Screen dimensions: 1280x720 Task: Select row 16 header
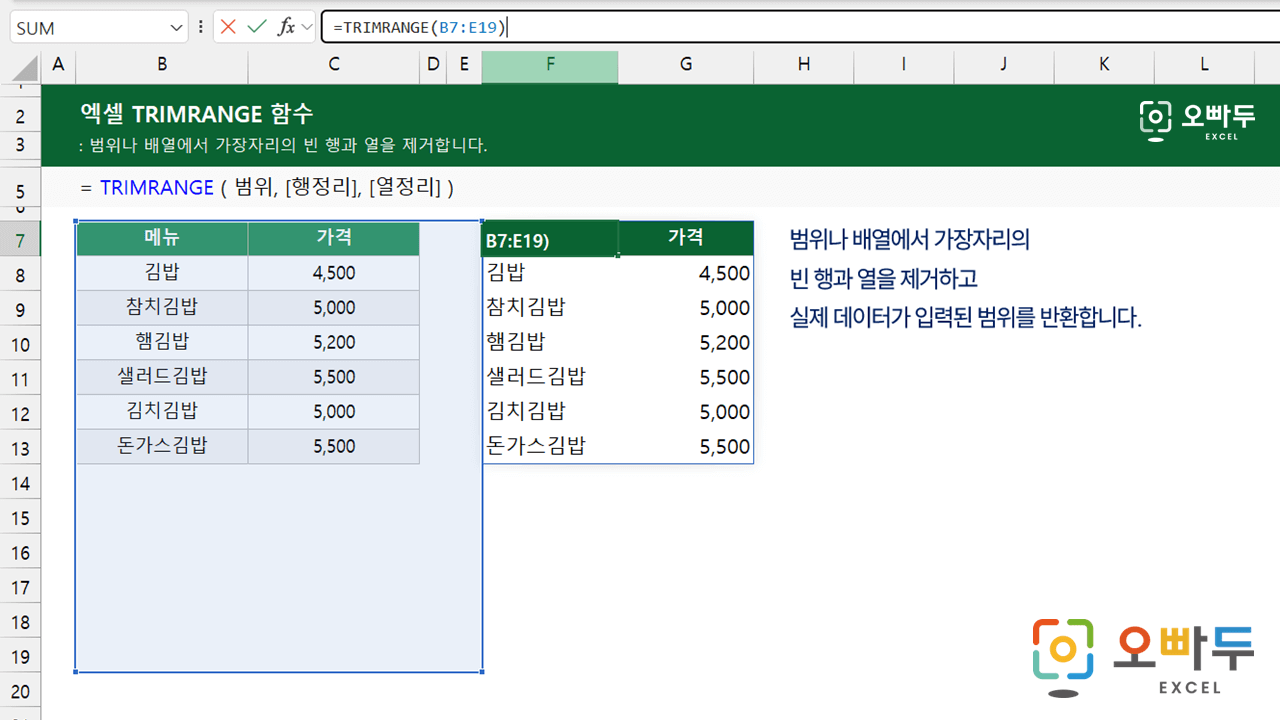tap(20, 552)
